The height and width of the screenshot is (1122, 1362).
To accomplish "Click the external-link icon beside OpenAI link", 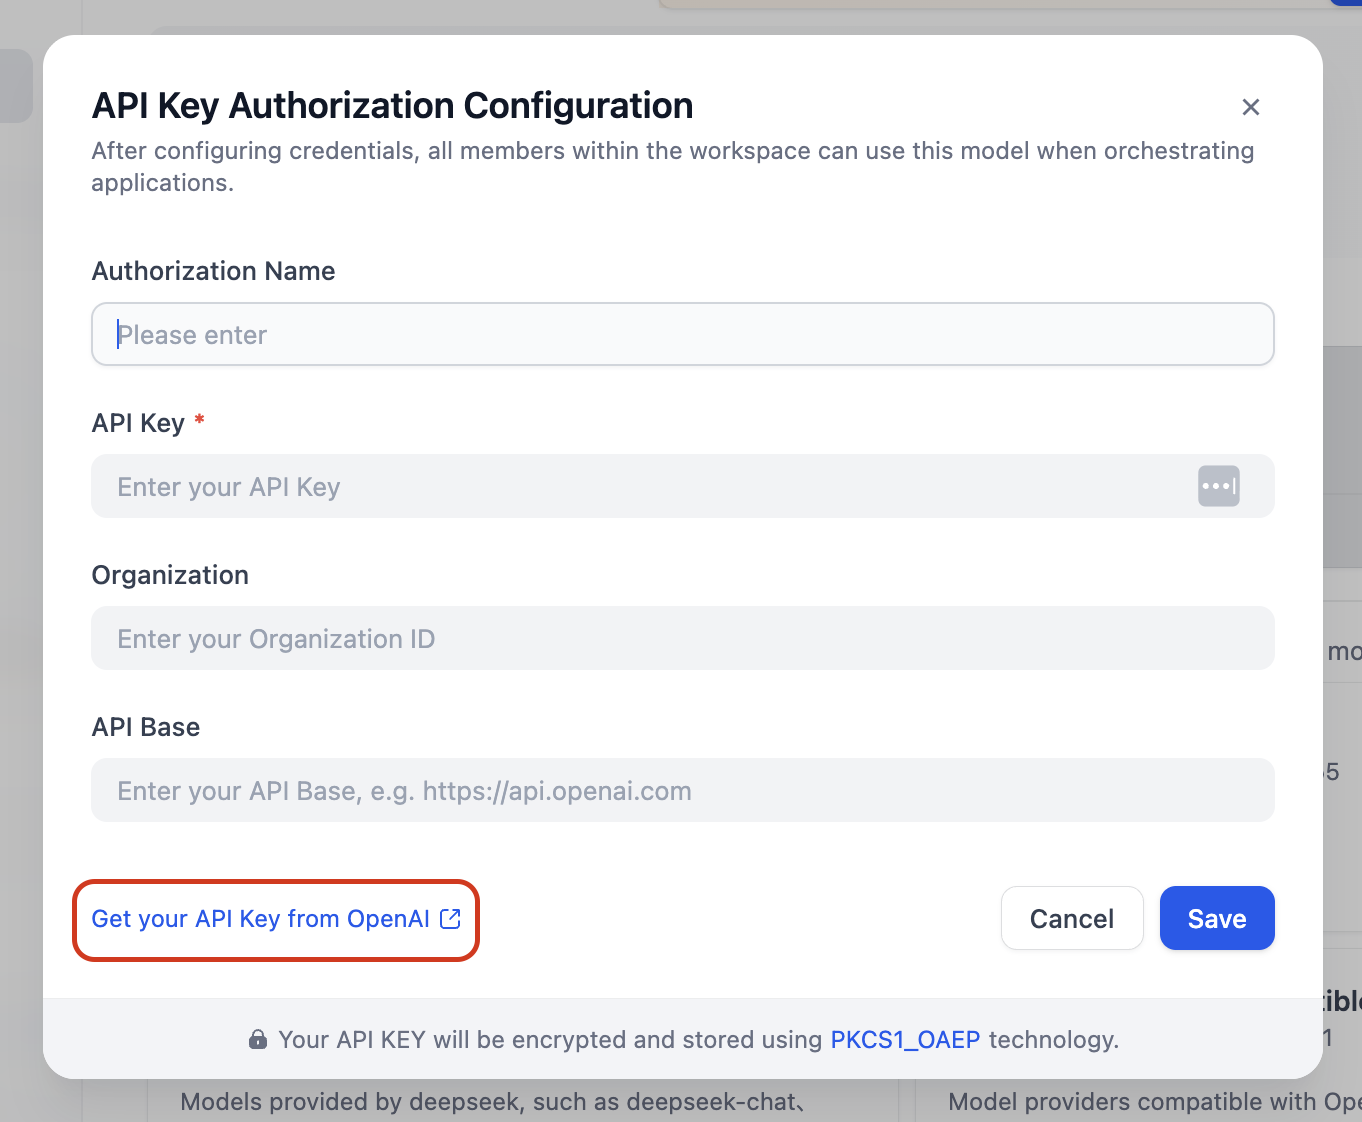I will pos(451,919).
